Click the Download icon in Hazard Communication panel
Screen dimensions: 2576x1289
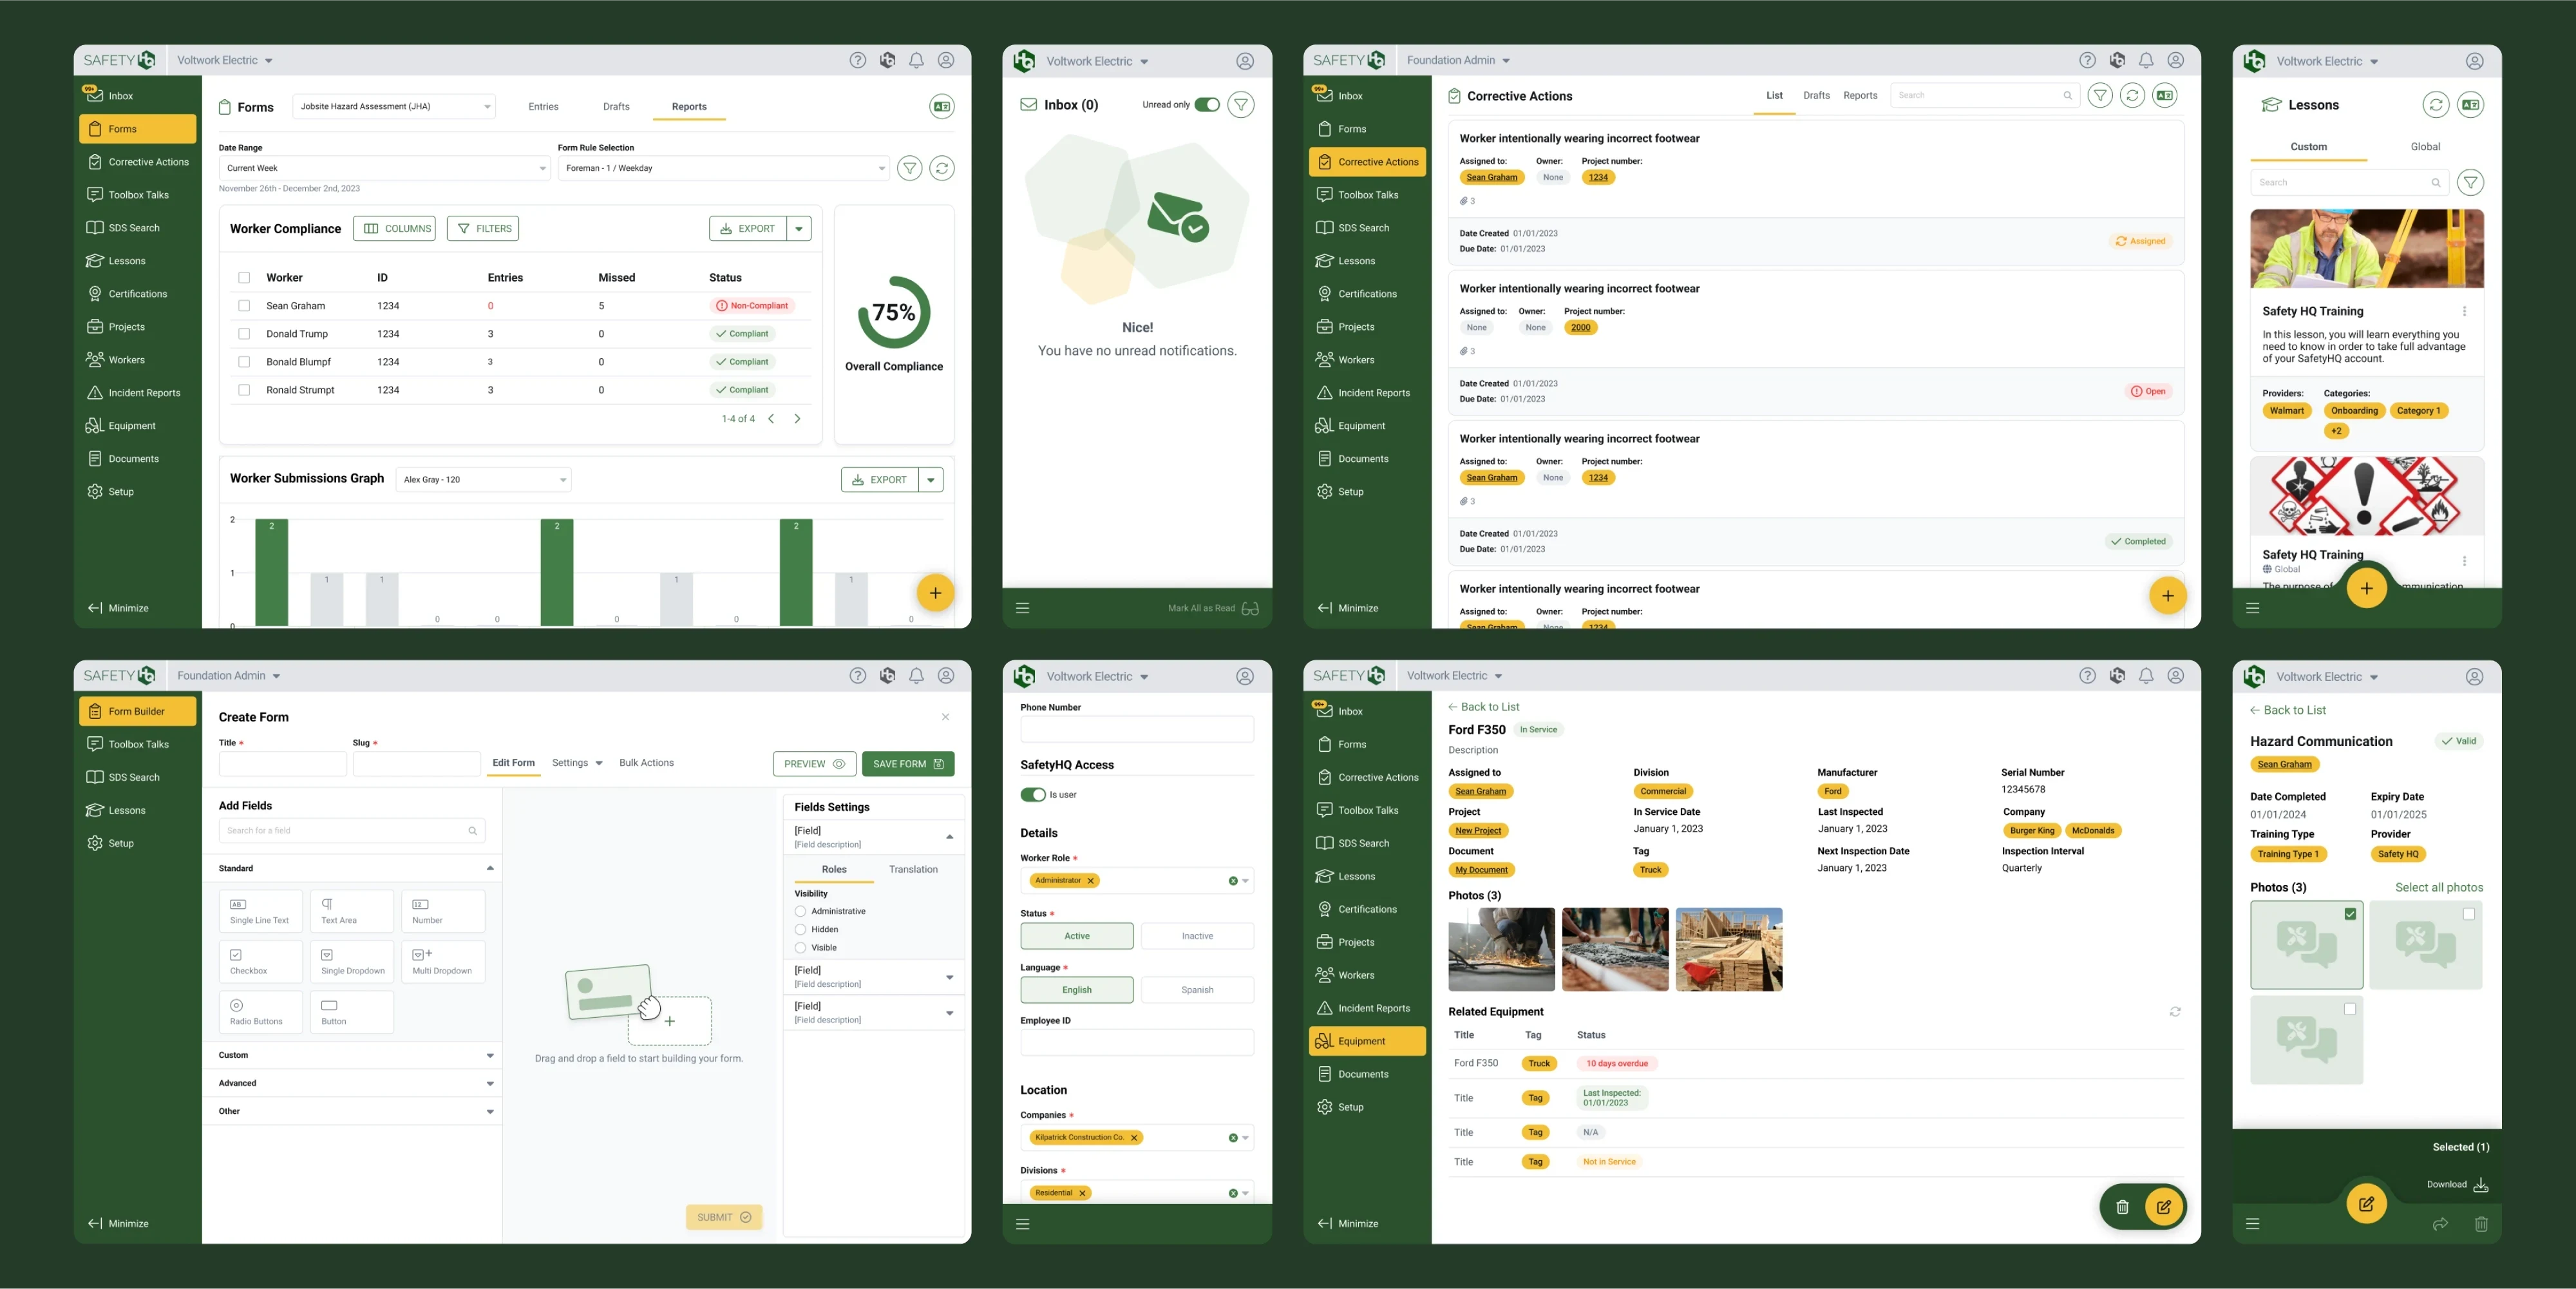click(2480, 1185)
